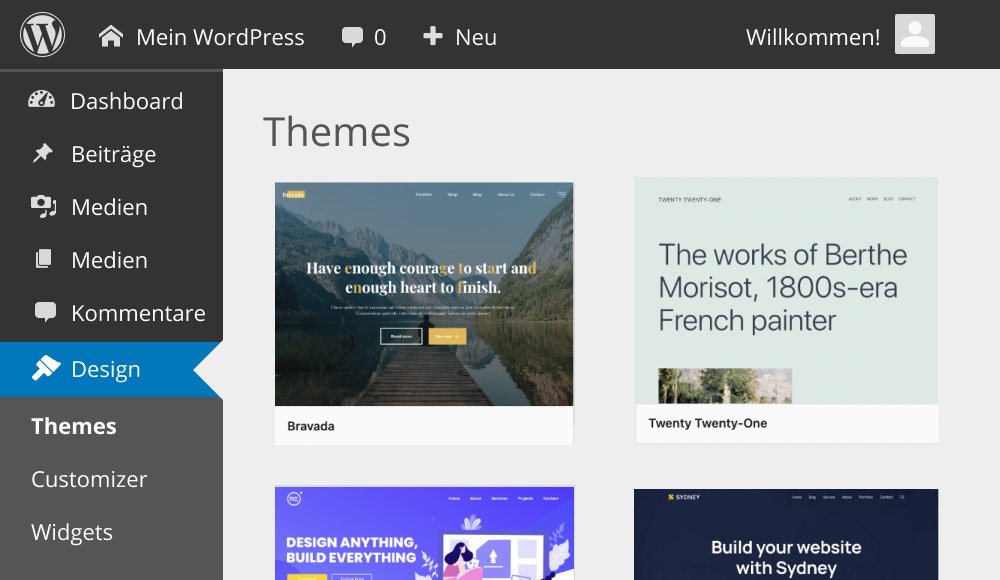Click the user avatar icon

pyautogui.click(x=915, y=34)
